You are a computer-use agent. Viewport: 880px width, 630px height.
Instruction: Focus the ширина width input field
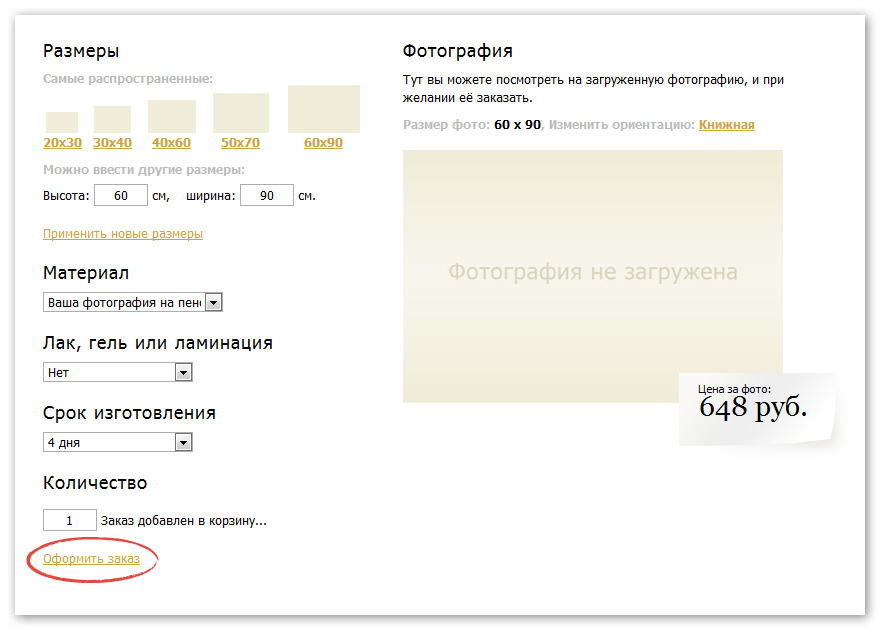click(x=267, y=195)
